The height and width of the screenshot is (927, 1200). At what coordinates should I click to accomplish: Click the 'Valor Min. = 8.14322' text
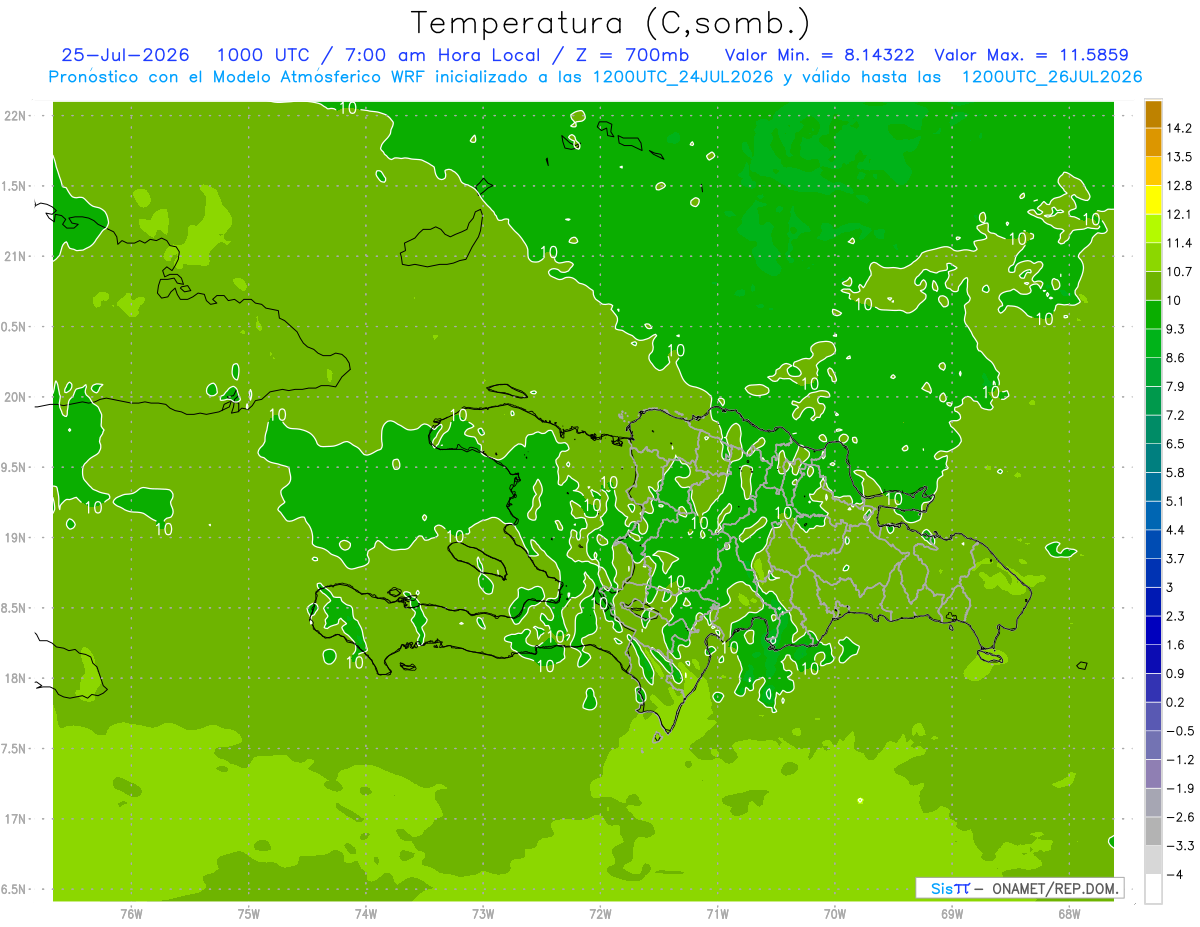[819, 55]
